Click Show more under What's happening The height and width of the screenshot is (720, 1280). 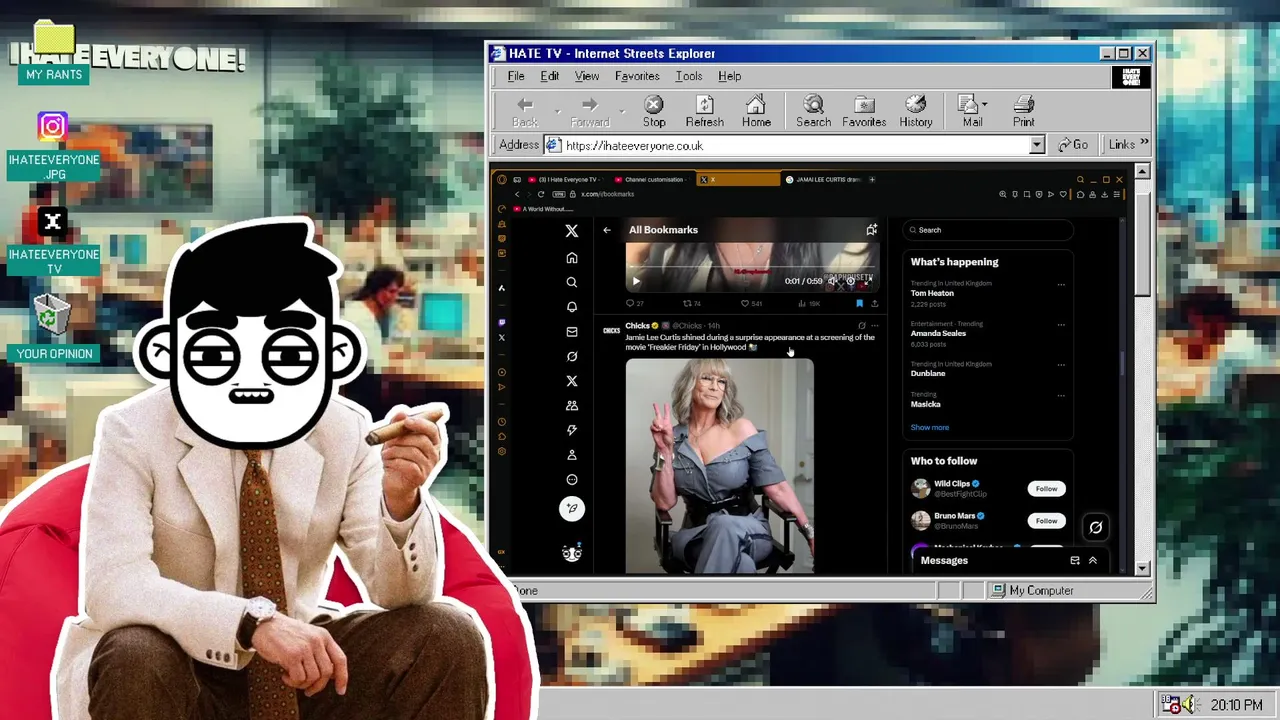pyautogui.click(x=930, y=427)
